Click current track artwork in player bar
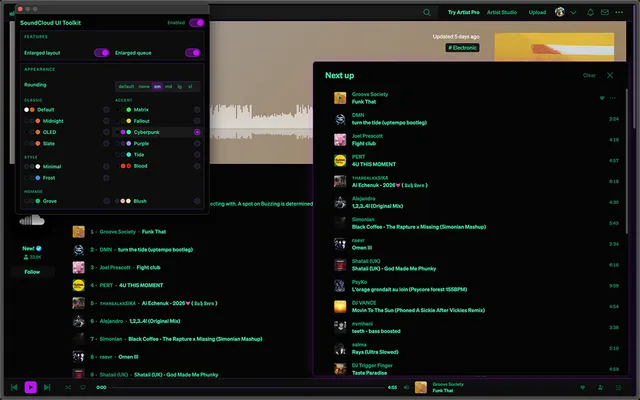The height and width of the screenshot is (400, 640). tap(421, 387)
